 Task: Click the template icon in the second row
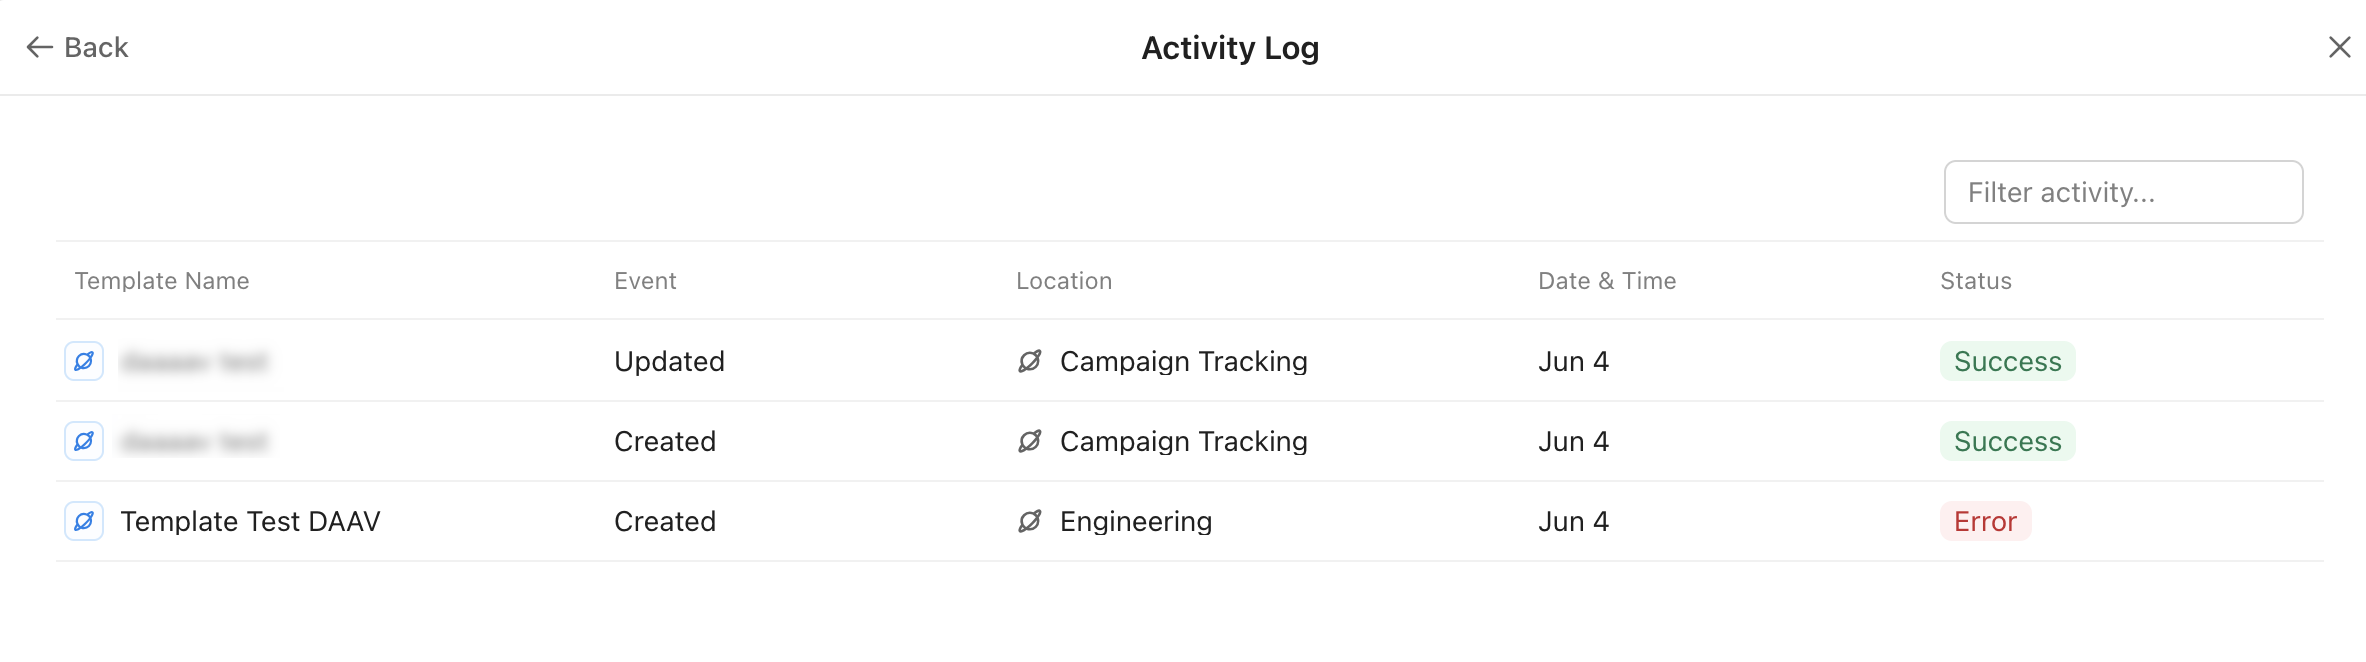click(84, 441)
